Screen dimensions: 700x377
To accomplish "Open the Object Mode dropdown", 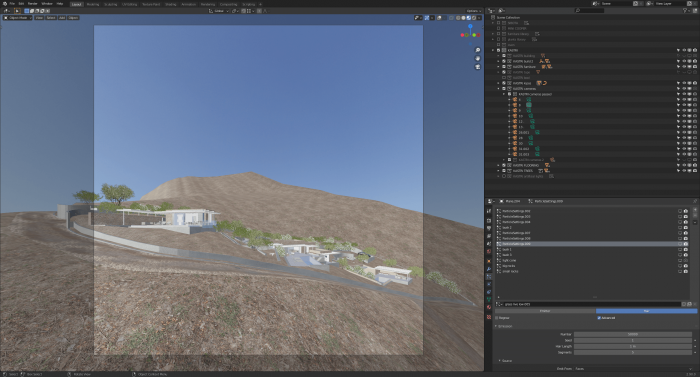I will (x=18, y=18).
